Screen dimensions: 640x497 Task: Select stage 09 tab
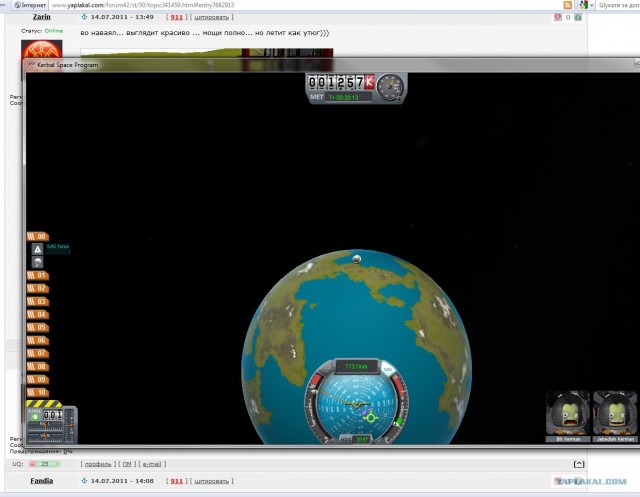[x=38, y=379]
